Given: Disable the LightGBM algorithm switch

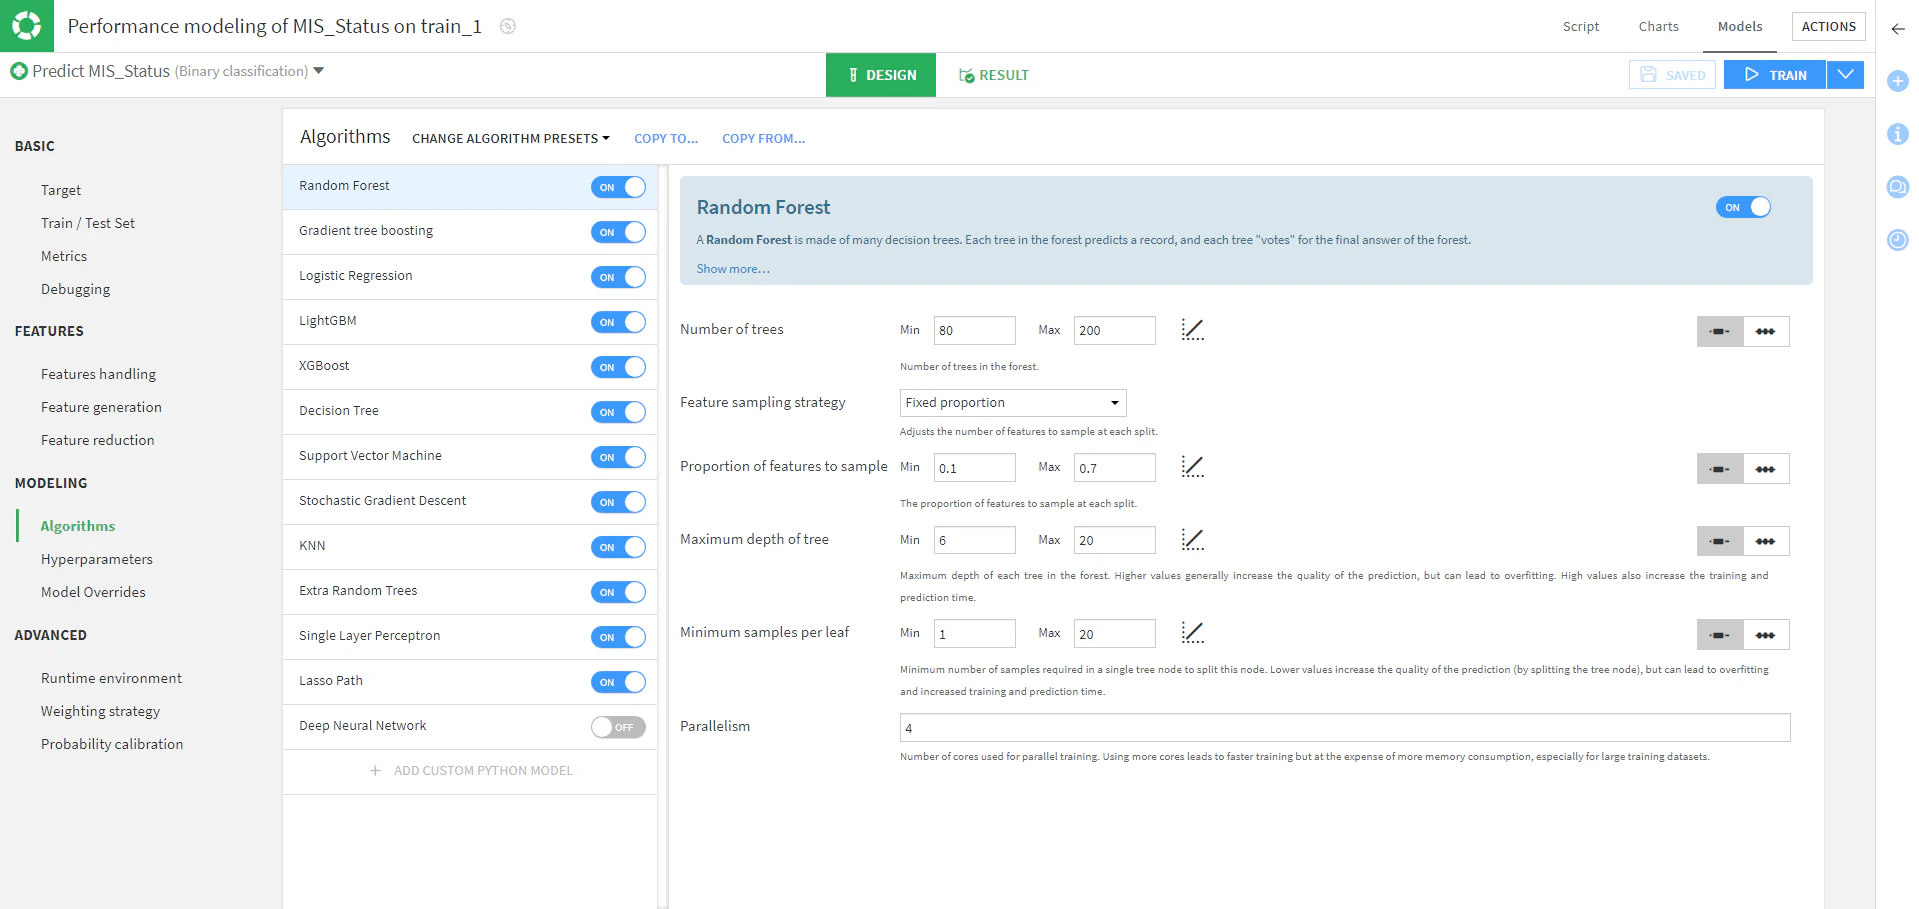Looking at the screenshot, I should tap(618, 322).
